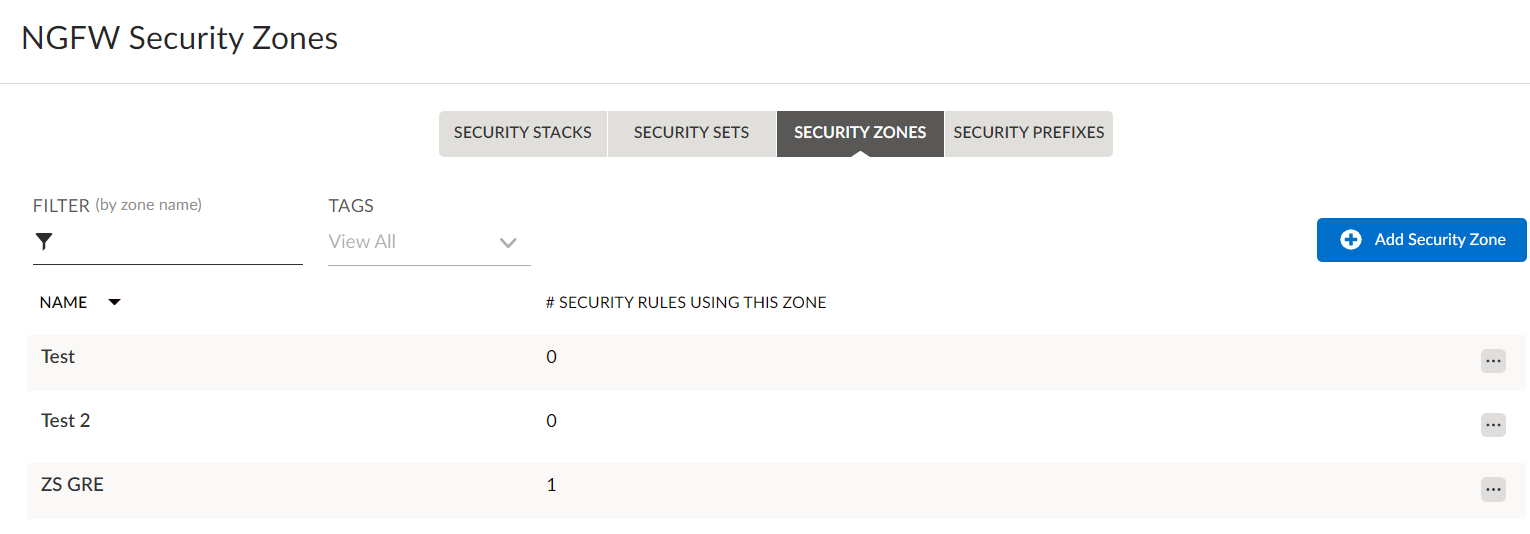Go to the Security Prefixes tab

1028,133
